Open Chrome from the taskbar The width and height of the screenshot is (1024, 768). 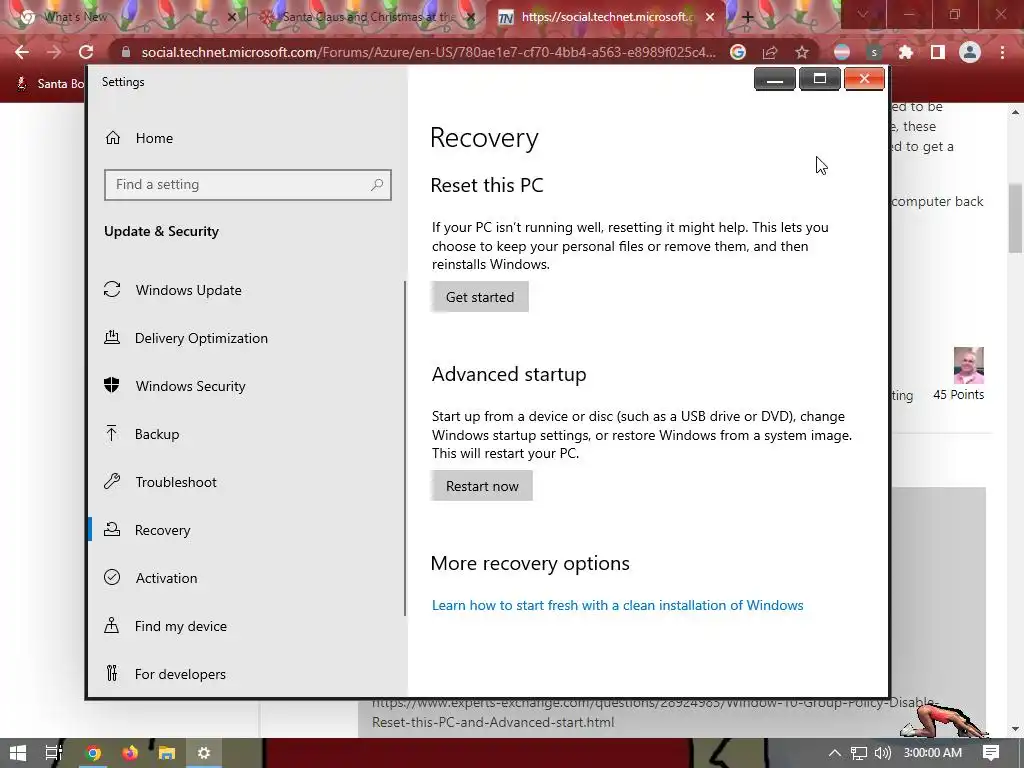[x=93, y=753]
